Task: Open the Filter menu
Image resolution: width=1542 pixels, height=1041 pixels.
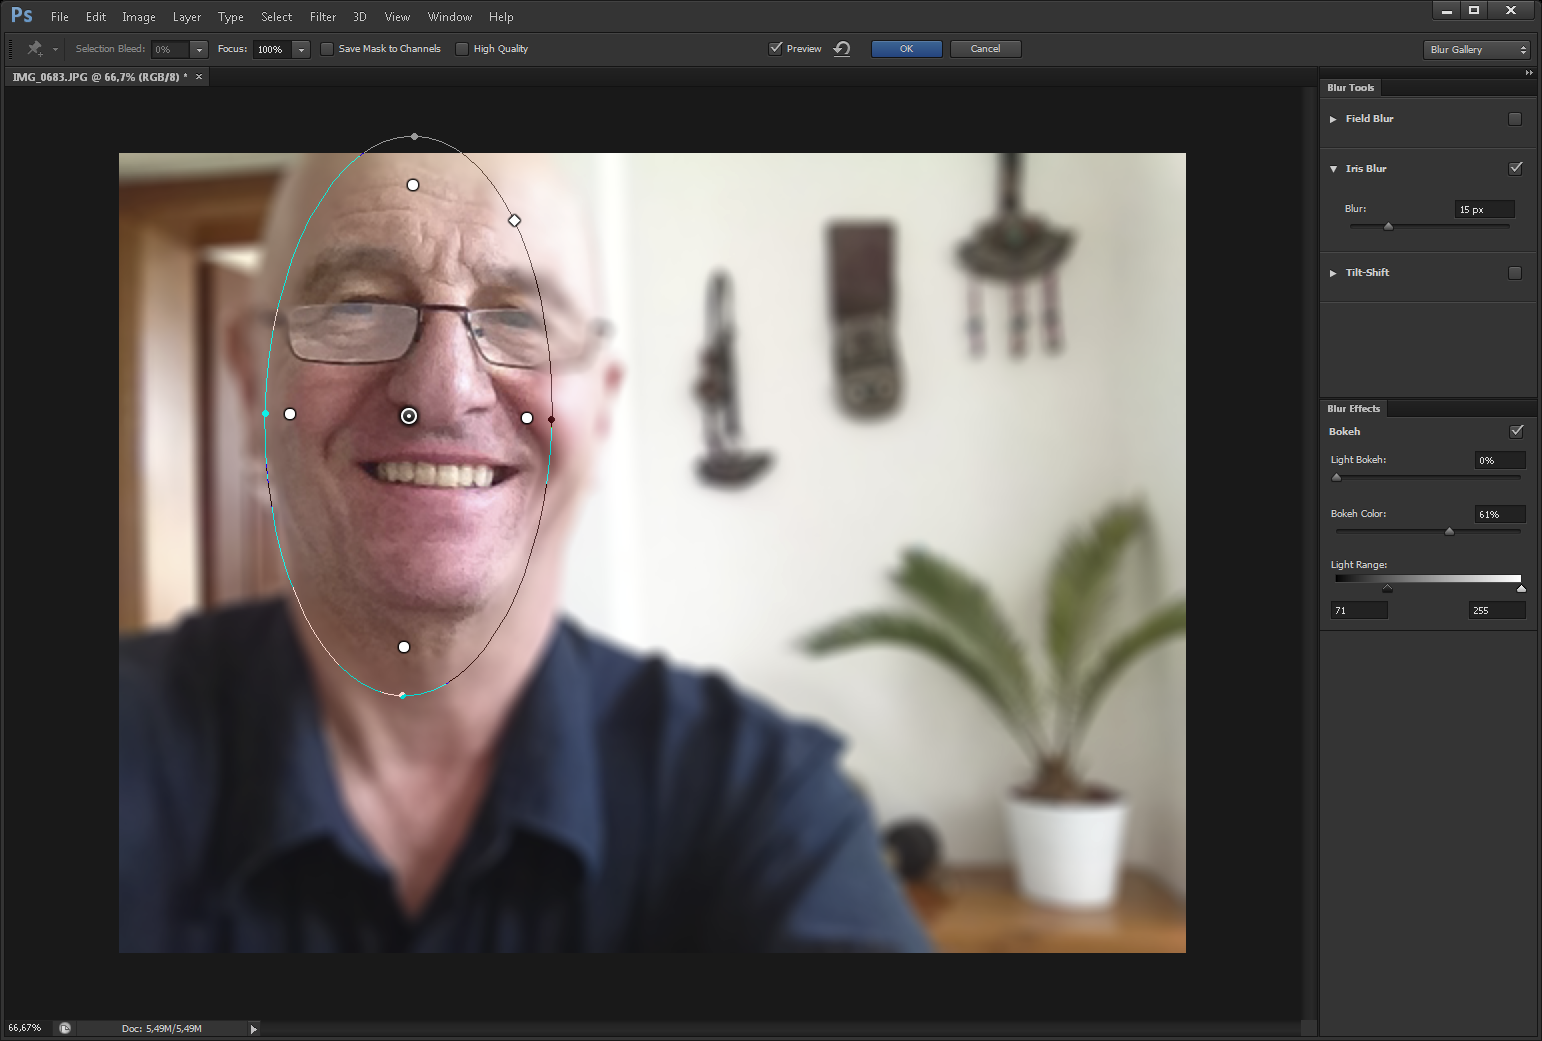Action: [x=322, y=17]
